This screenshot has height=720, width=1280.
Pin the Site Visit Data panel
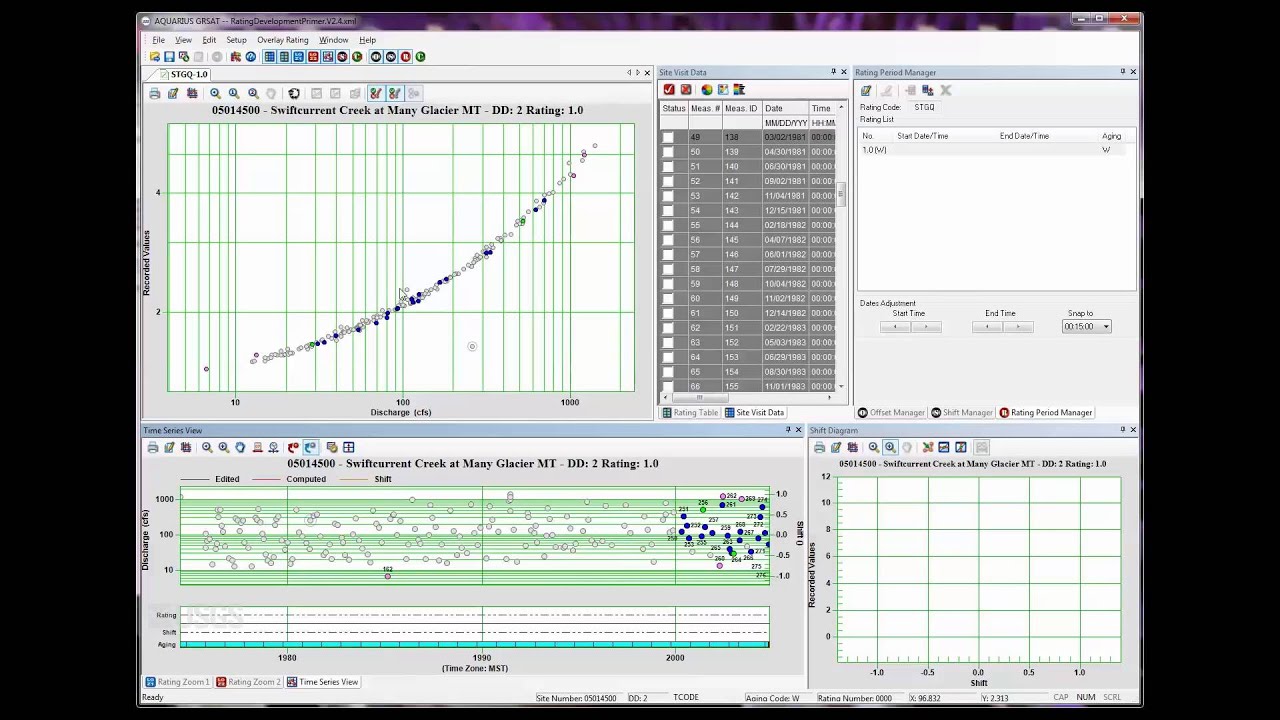coord(833,72)
